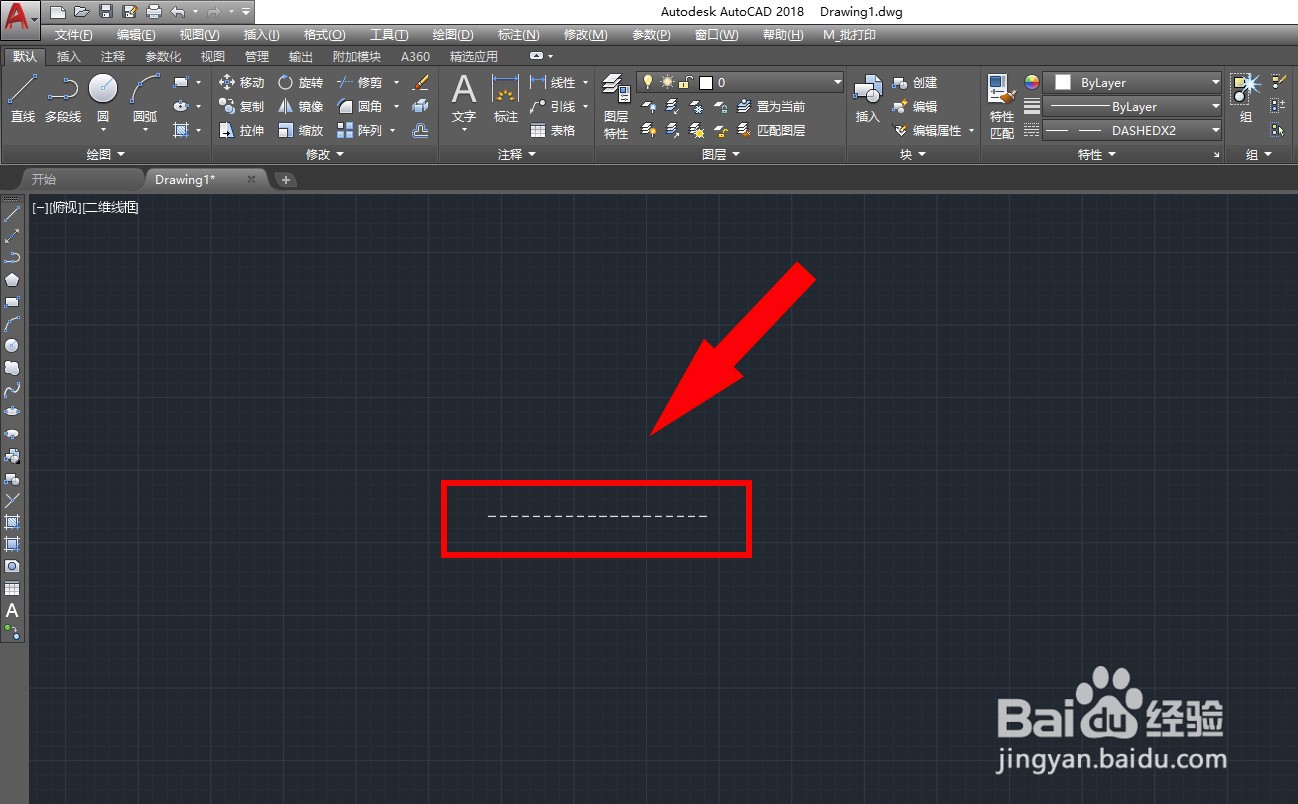Viewport: 1298px width, 804px height.
Task: Select the 阵列 (Array) tool
Action: (x=359, y=130)
